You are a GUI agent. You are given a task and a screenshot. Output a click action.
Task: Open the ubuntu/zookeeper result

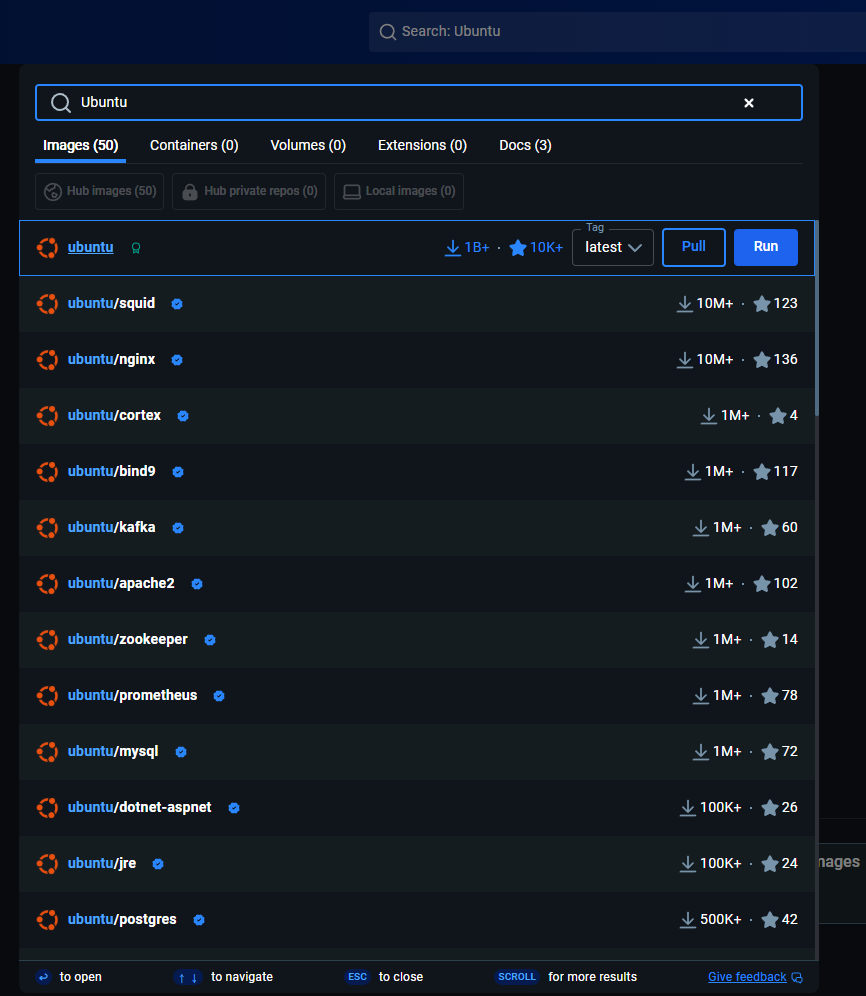[x=417, y=639]
